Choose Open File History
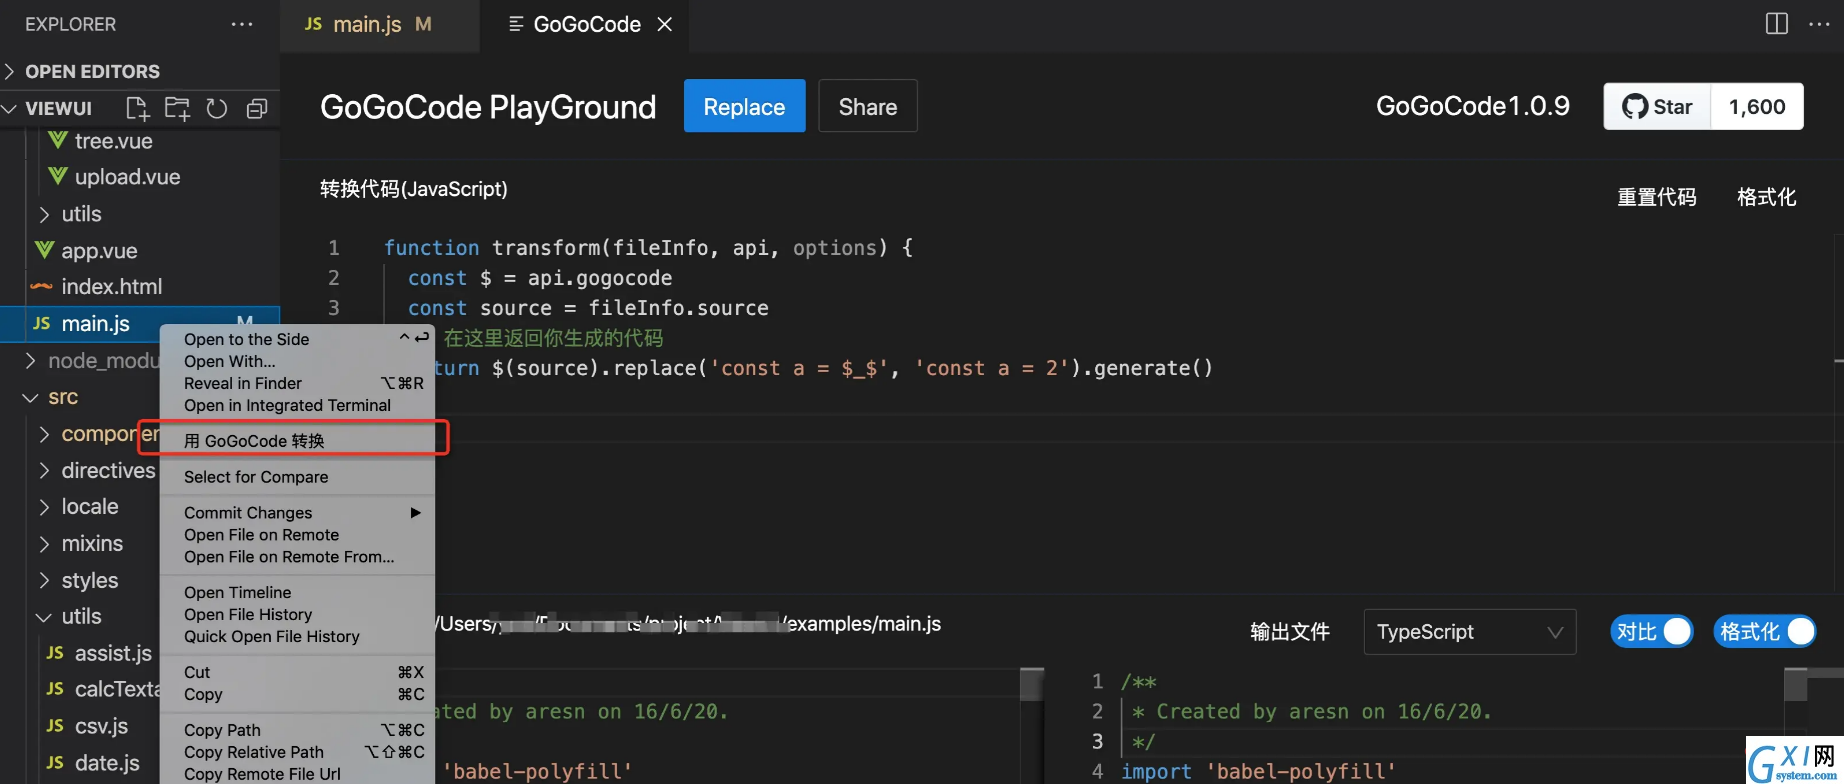Viewport: 1844px width, 784px height. 297,615
